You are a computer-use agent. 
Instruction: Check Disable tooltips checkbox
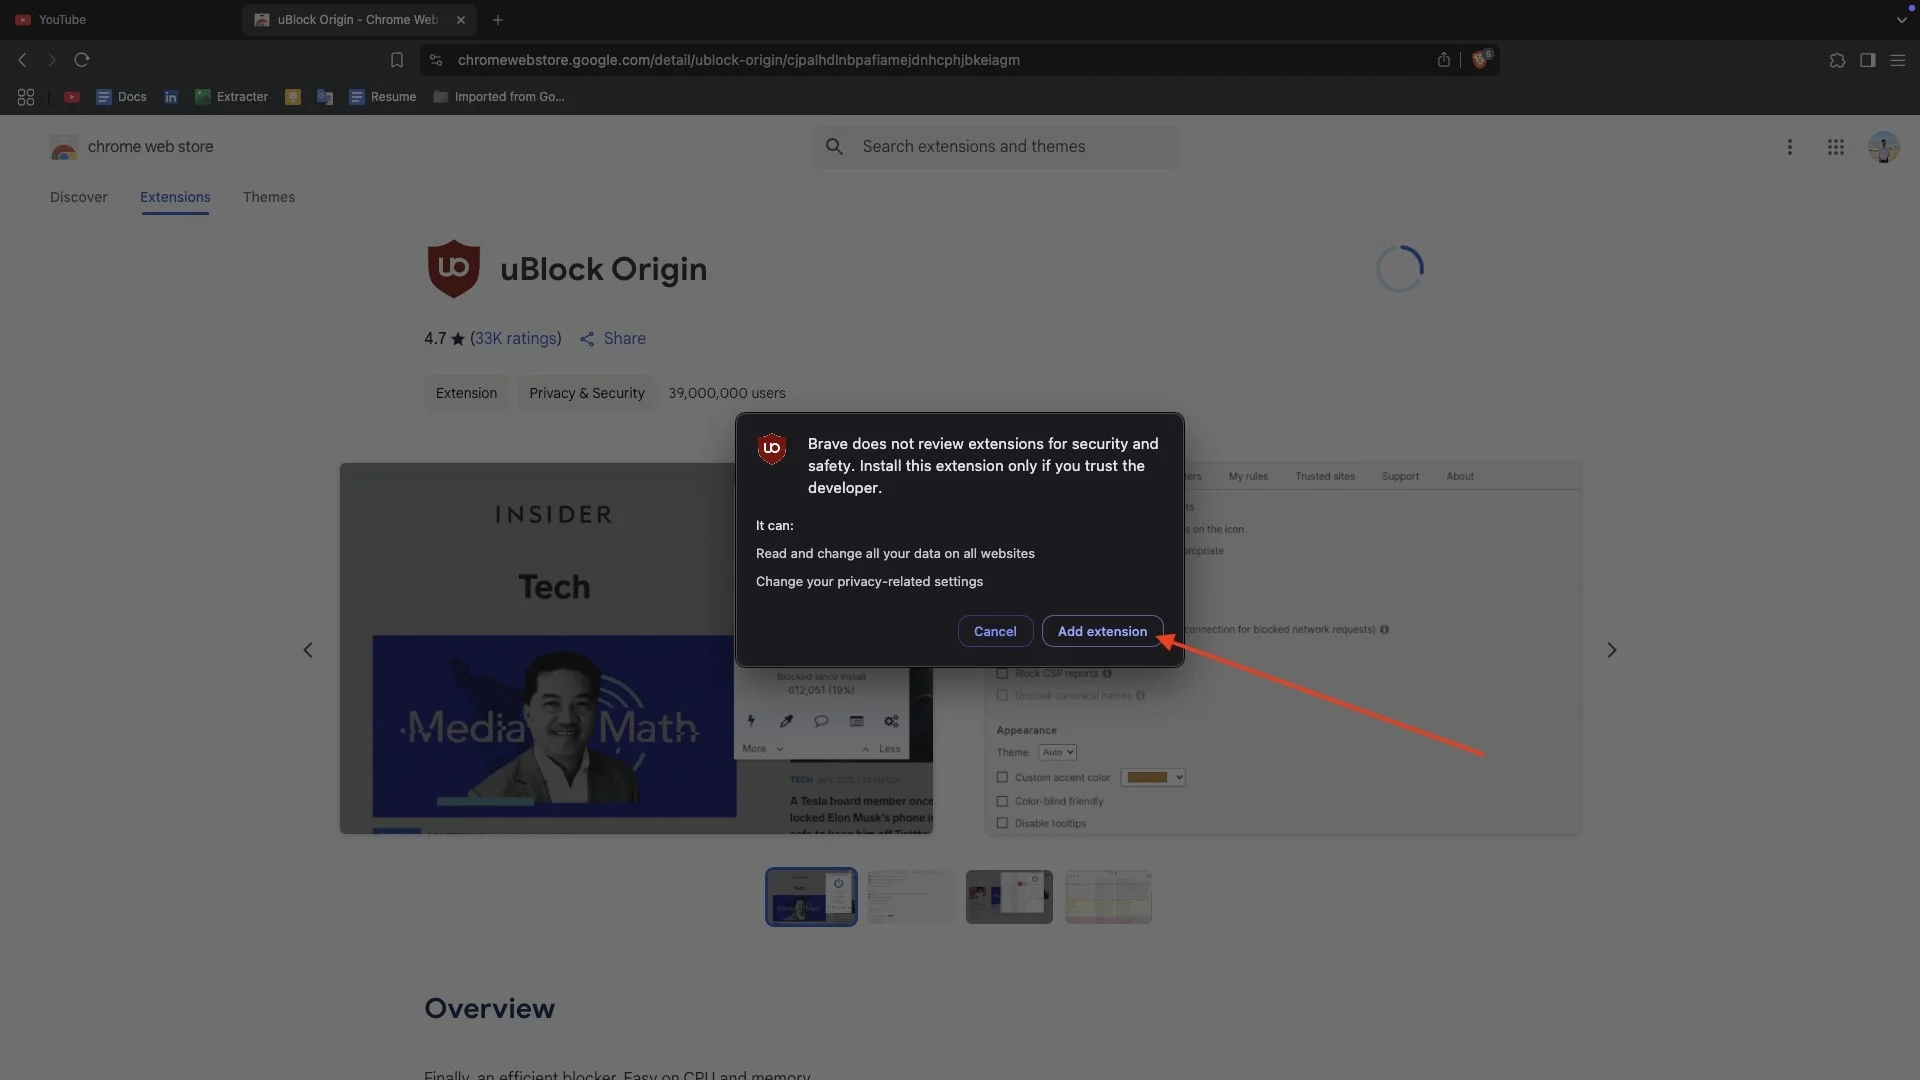(x=1002, y=823)
